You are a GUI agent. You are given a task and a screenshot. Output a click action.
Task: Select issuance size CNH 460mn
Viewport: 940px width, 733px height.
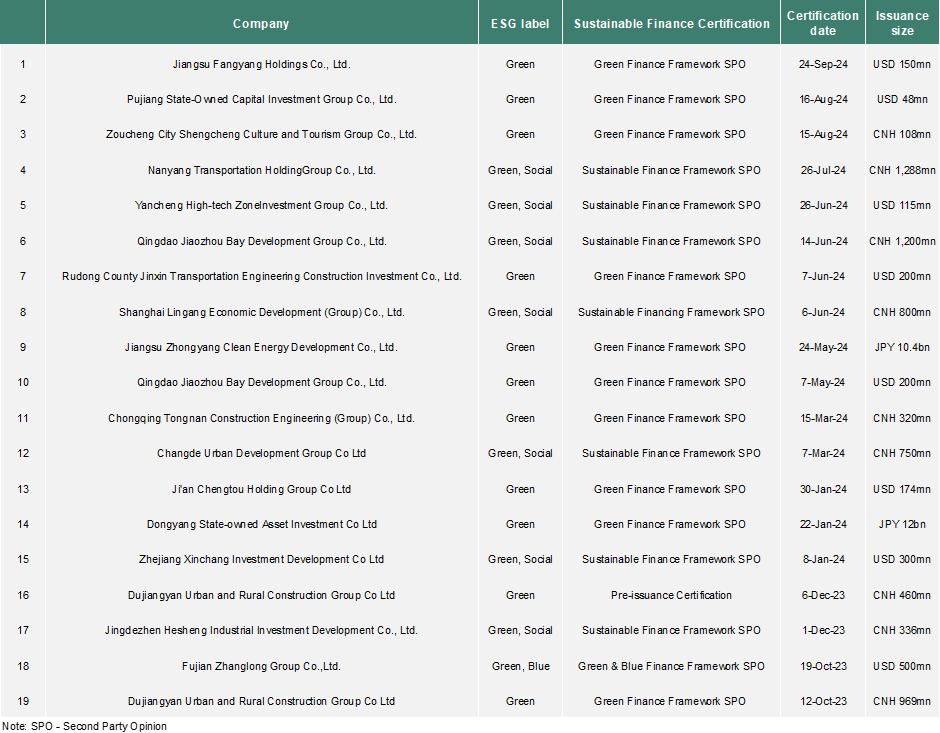click(902, 595)
